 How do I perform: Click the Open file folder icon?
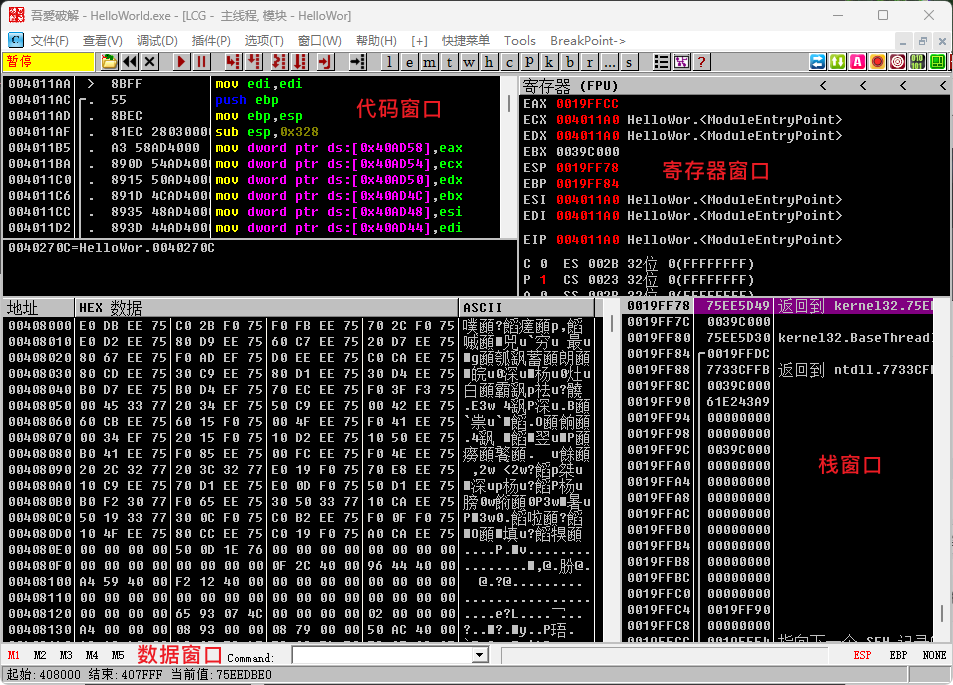tap(109, 62)
